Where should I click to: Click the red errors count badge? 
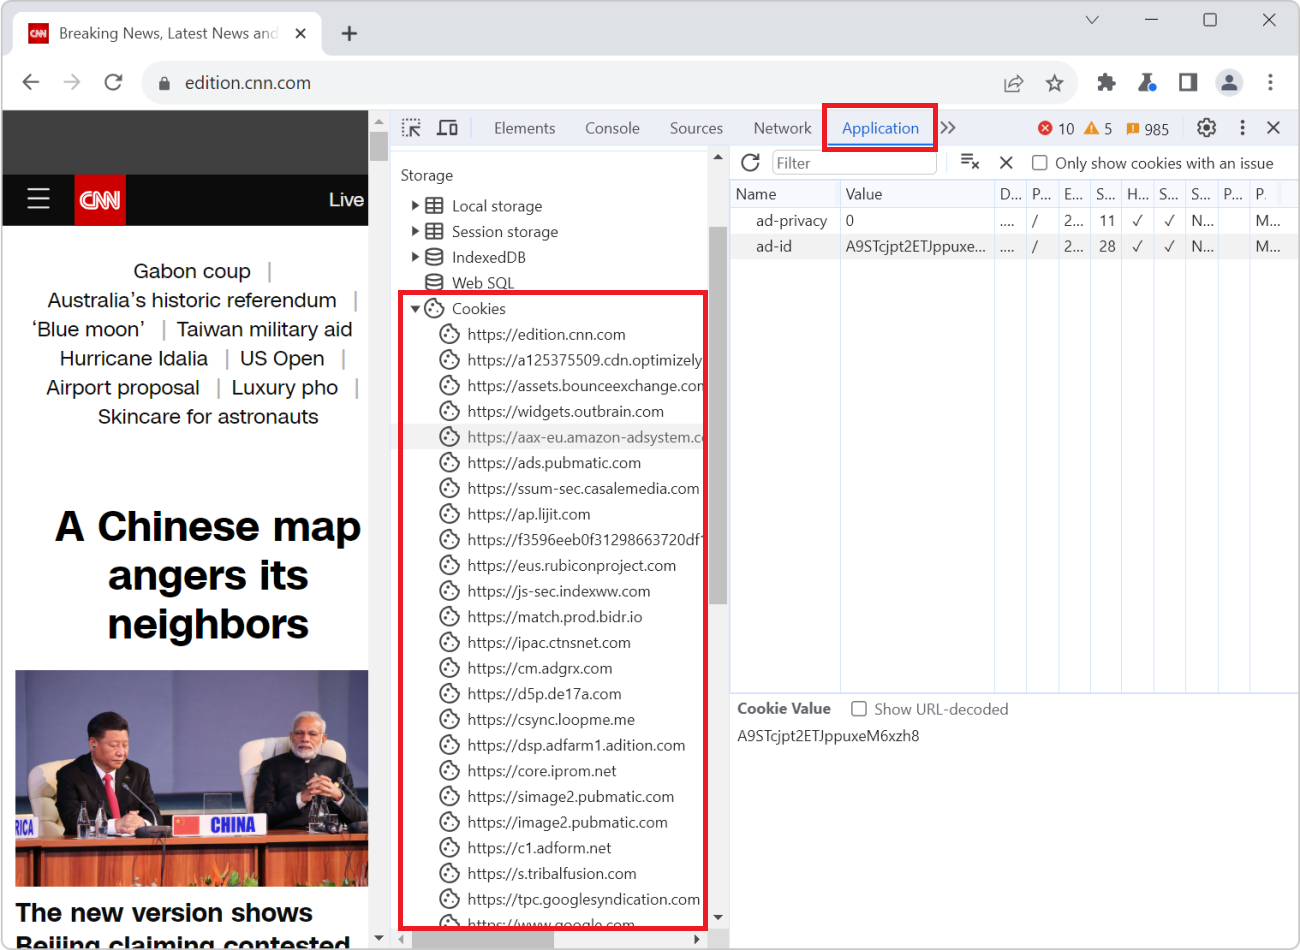point(1056,129)
